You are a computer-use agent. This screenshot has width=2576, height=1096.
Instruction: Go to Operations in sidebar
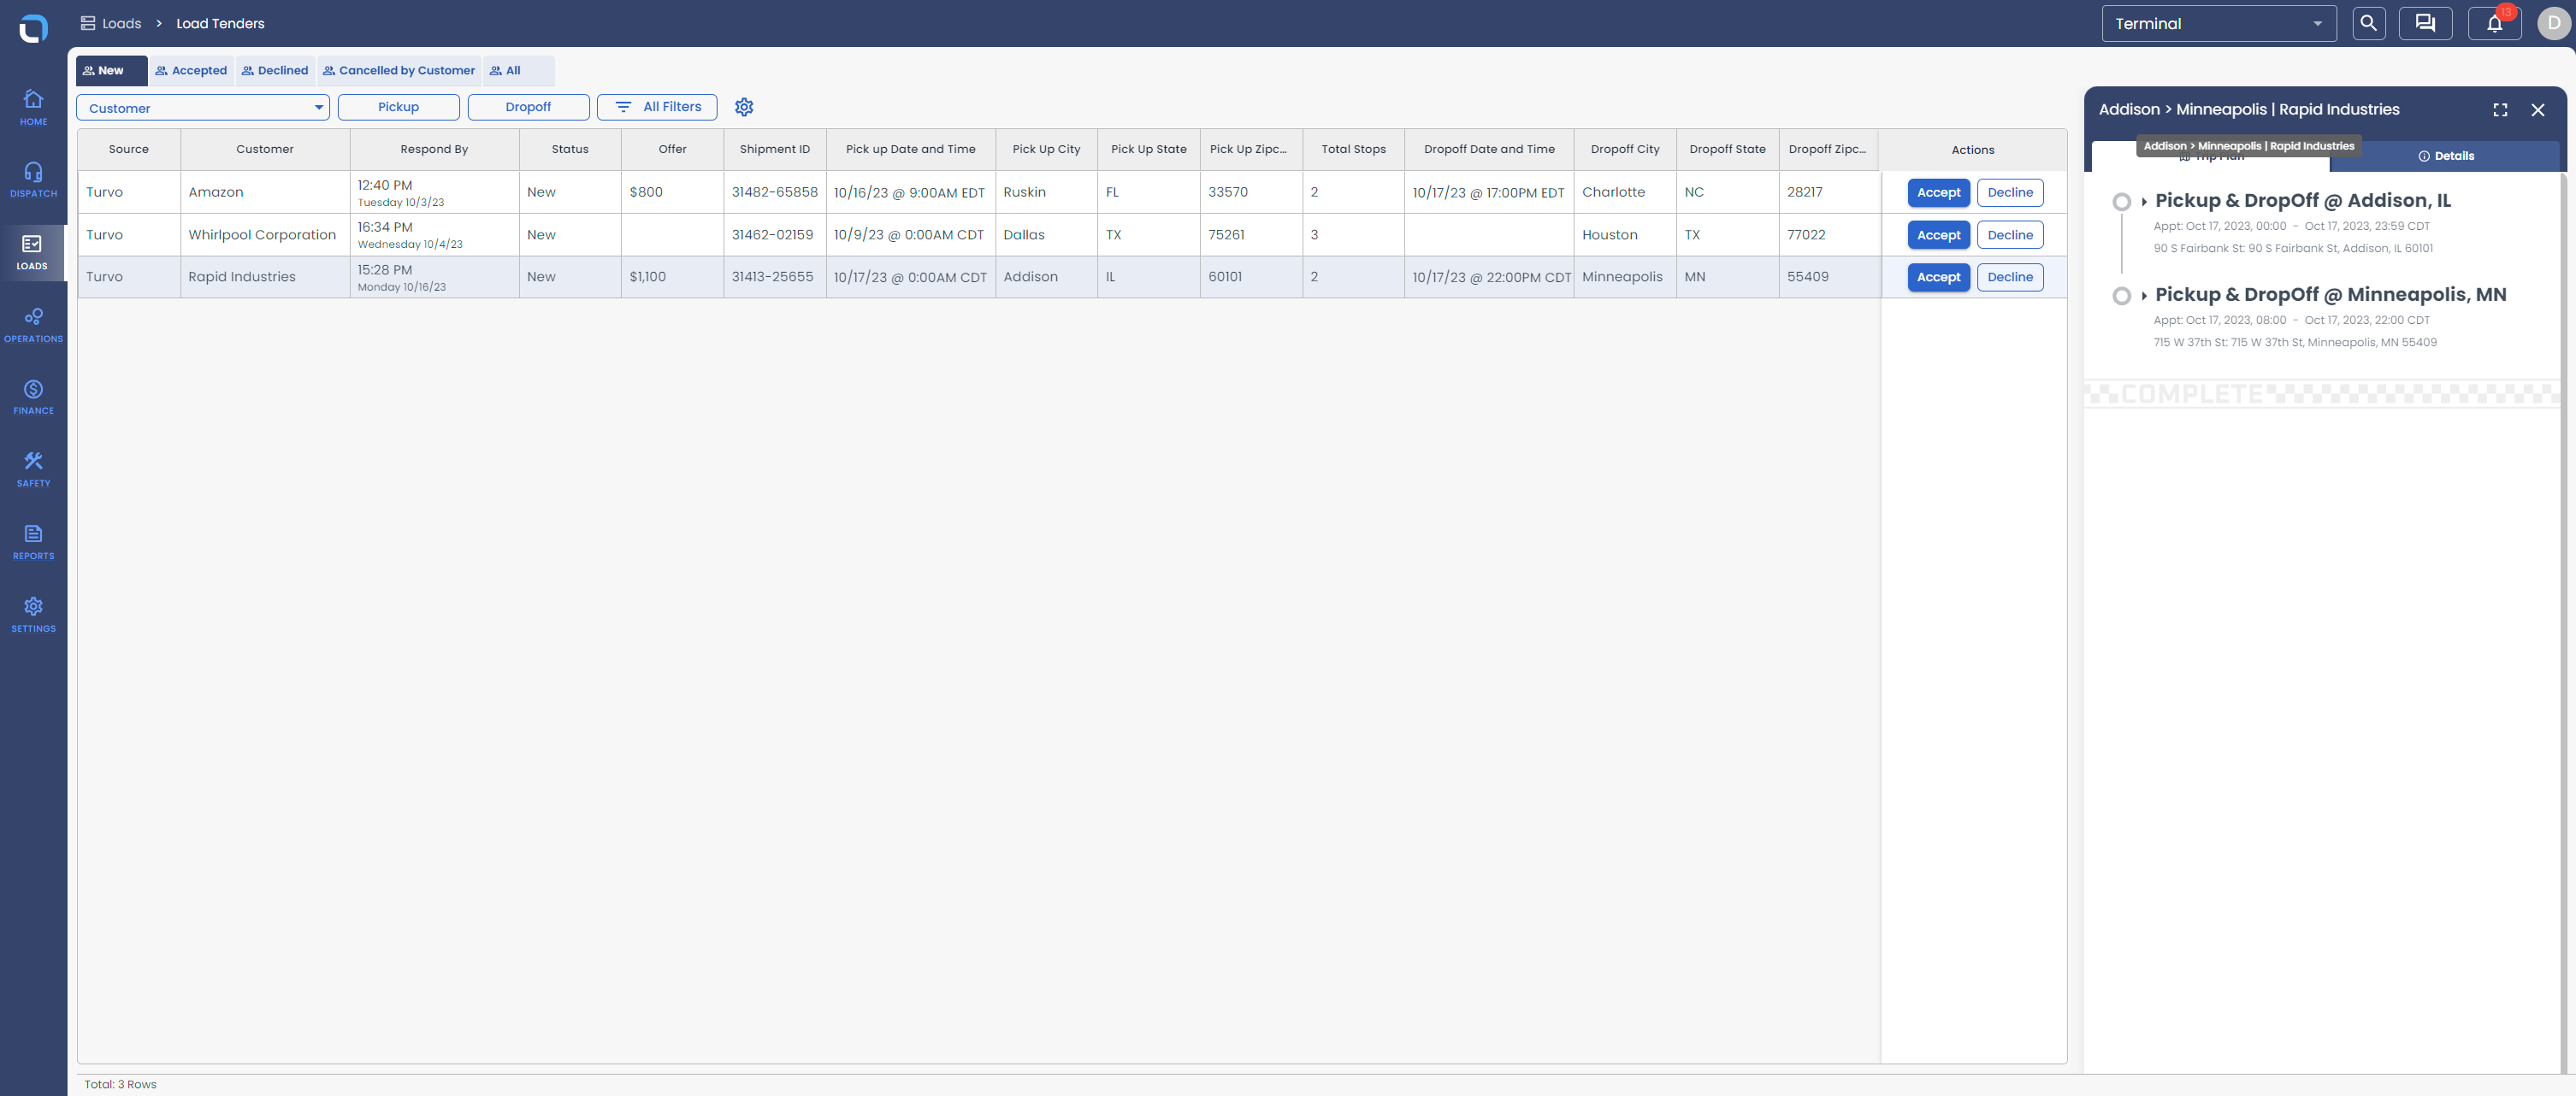[33, 325]
